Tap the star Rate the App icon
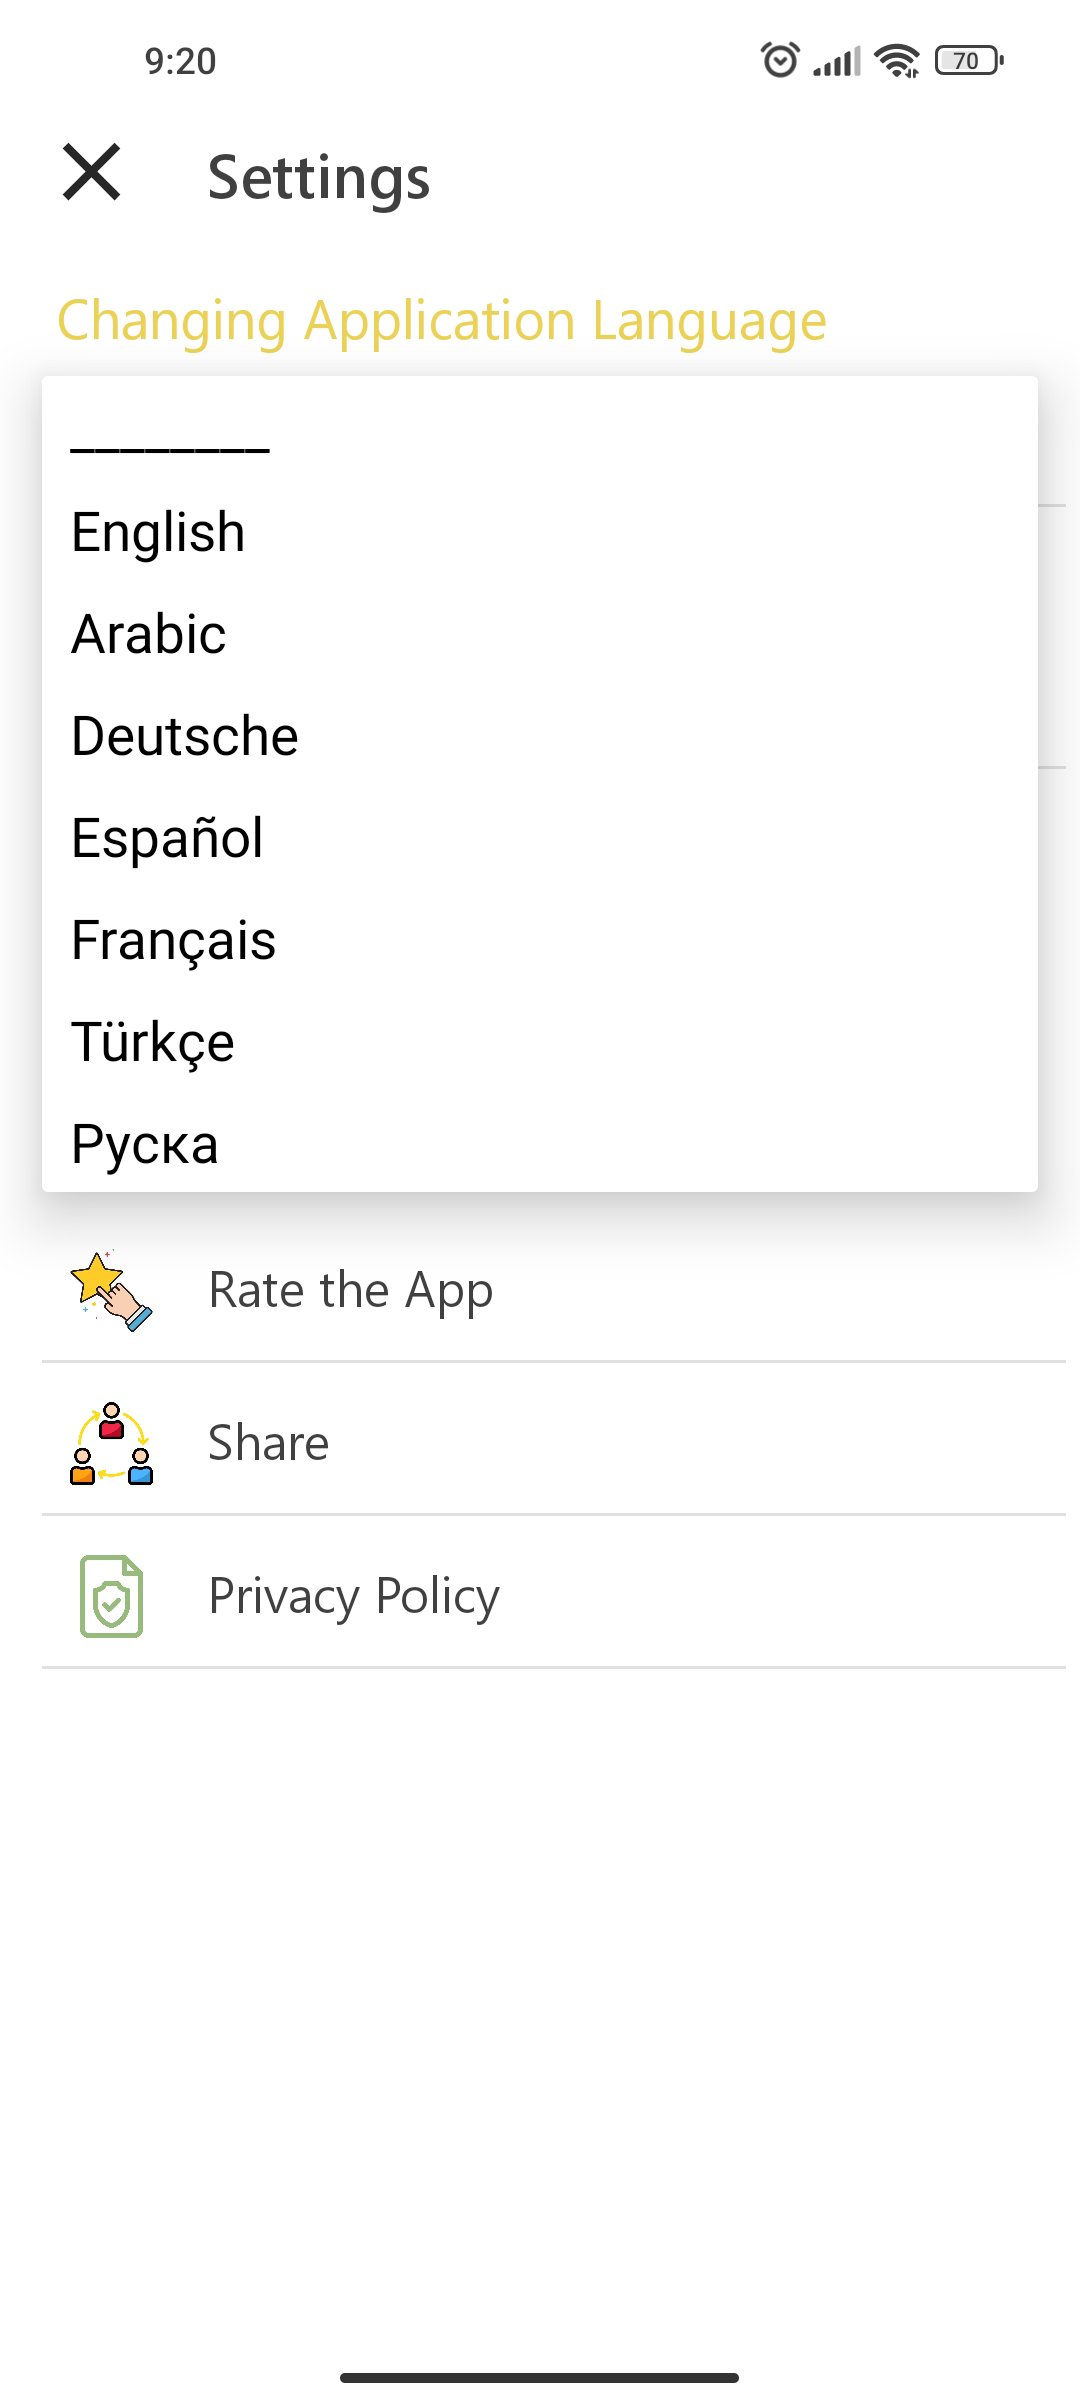The image size is (1080, 2400). tap(111, 1291)
